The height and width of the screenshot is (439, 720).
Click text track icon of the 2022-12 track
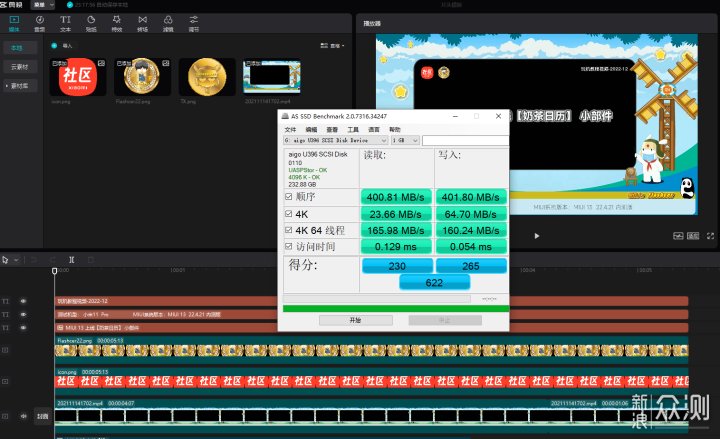pyautogui.click(x=6, y=301)
